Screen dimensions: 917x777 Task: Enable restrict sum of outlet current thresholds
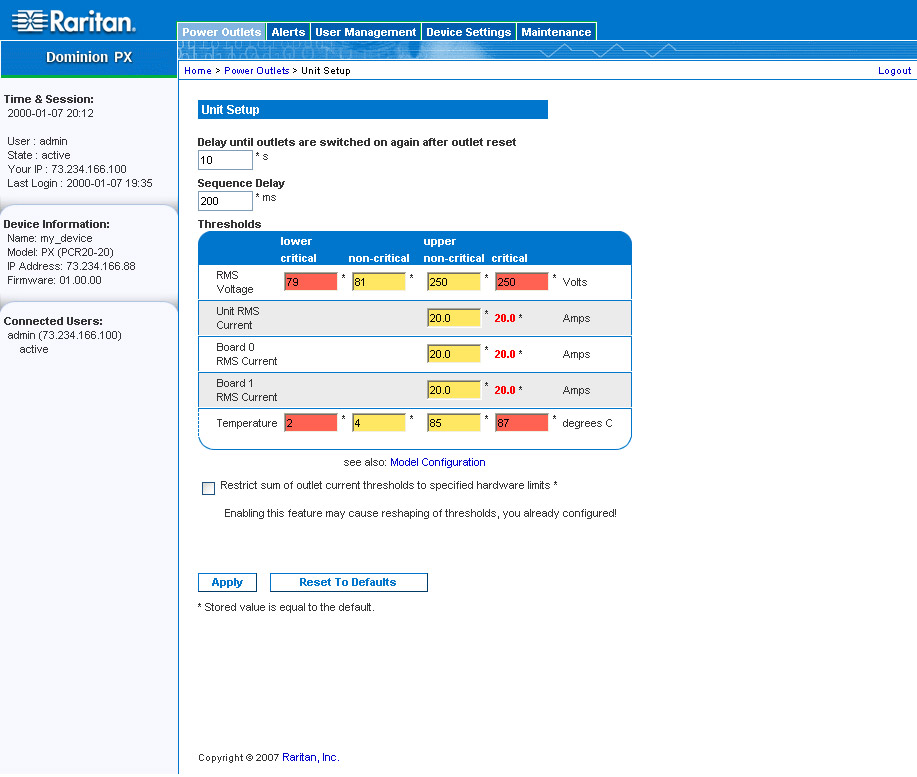pyautogui.click(x=208, y=488)
